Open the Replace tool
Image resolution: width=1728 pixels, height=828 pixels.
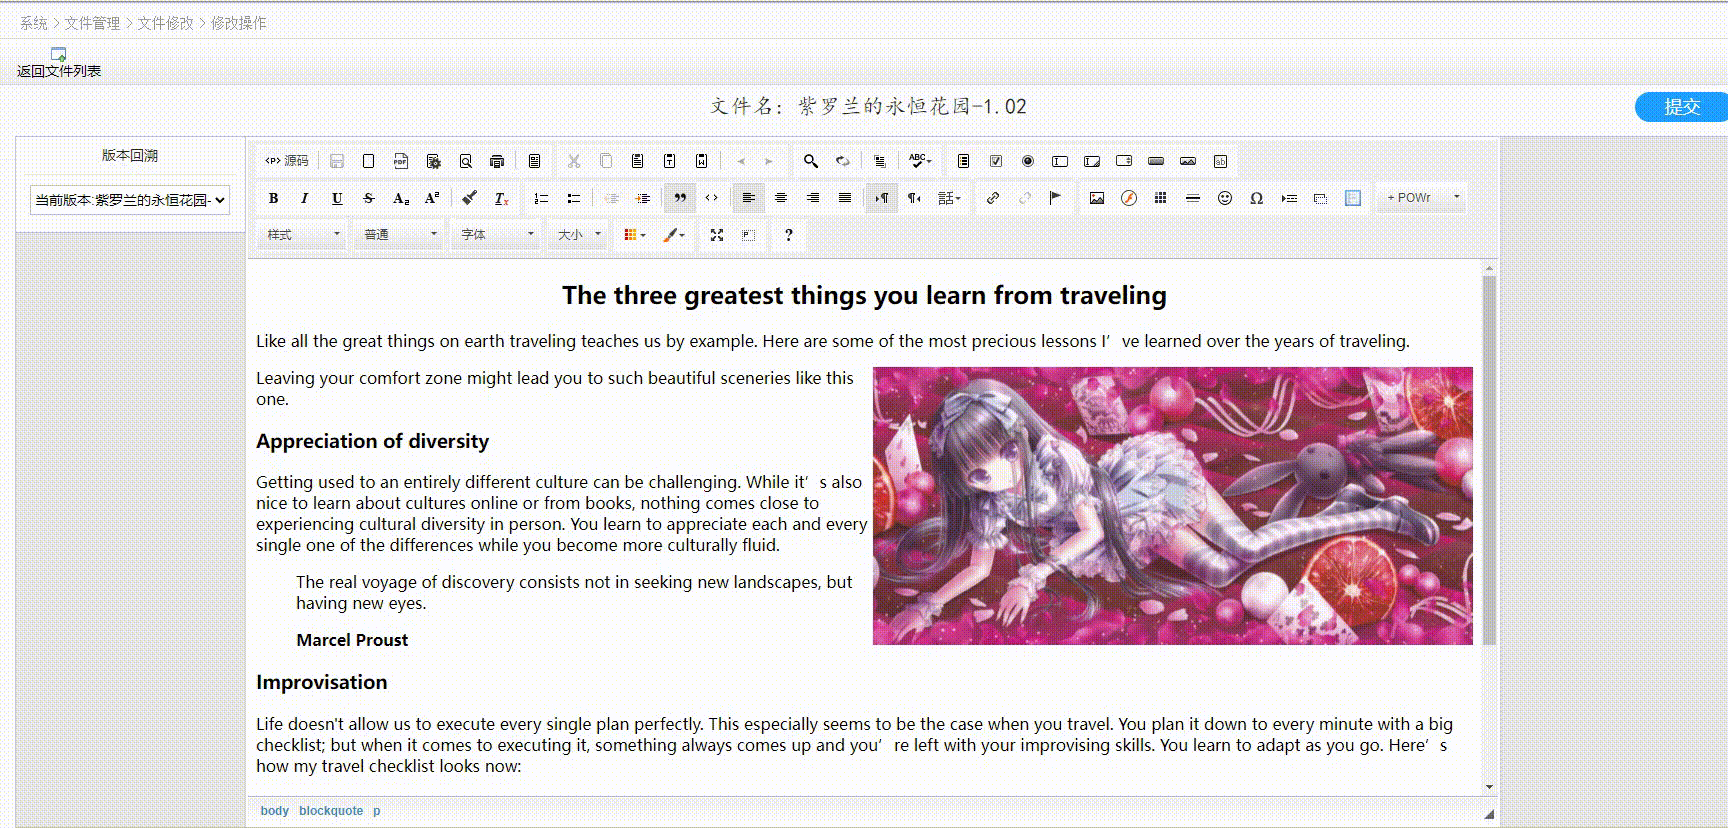[x=843, y=161]
